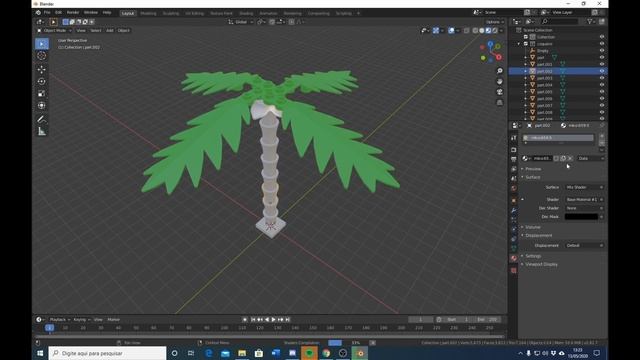Enable rendered viewport shading mode
The width and height of the screenshot is (640, 360).
coord(495,30)
